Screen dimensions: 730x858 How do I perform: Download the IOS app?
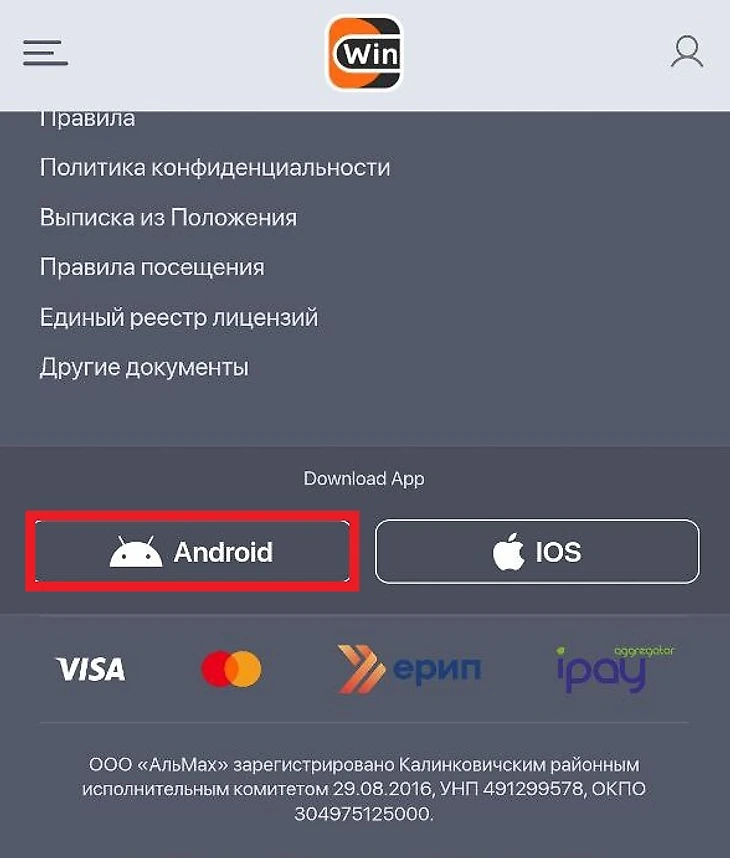(537, 552)
